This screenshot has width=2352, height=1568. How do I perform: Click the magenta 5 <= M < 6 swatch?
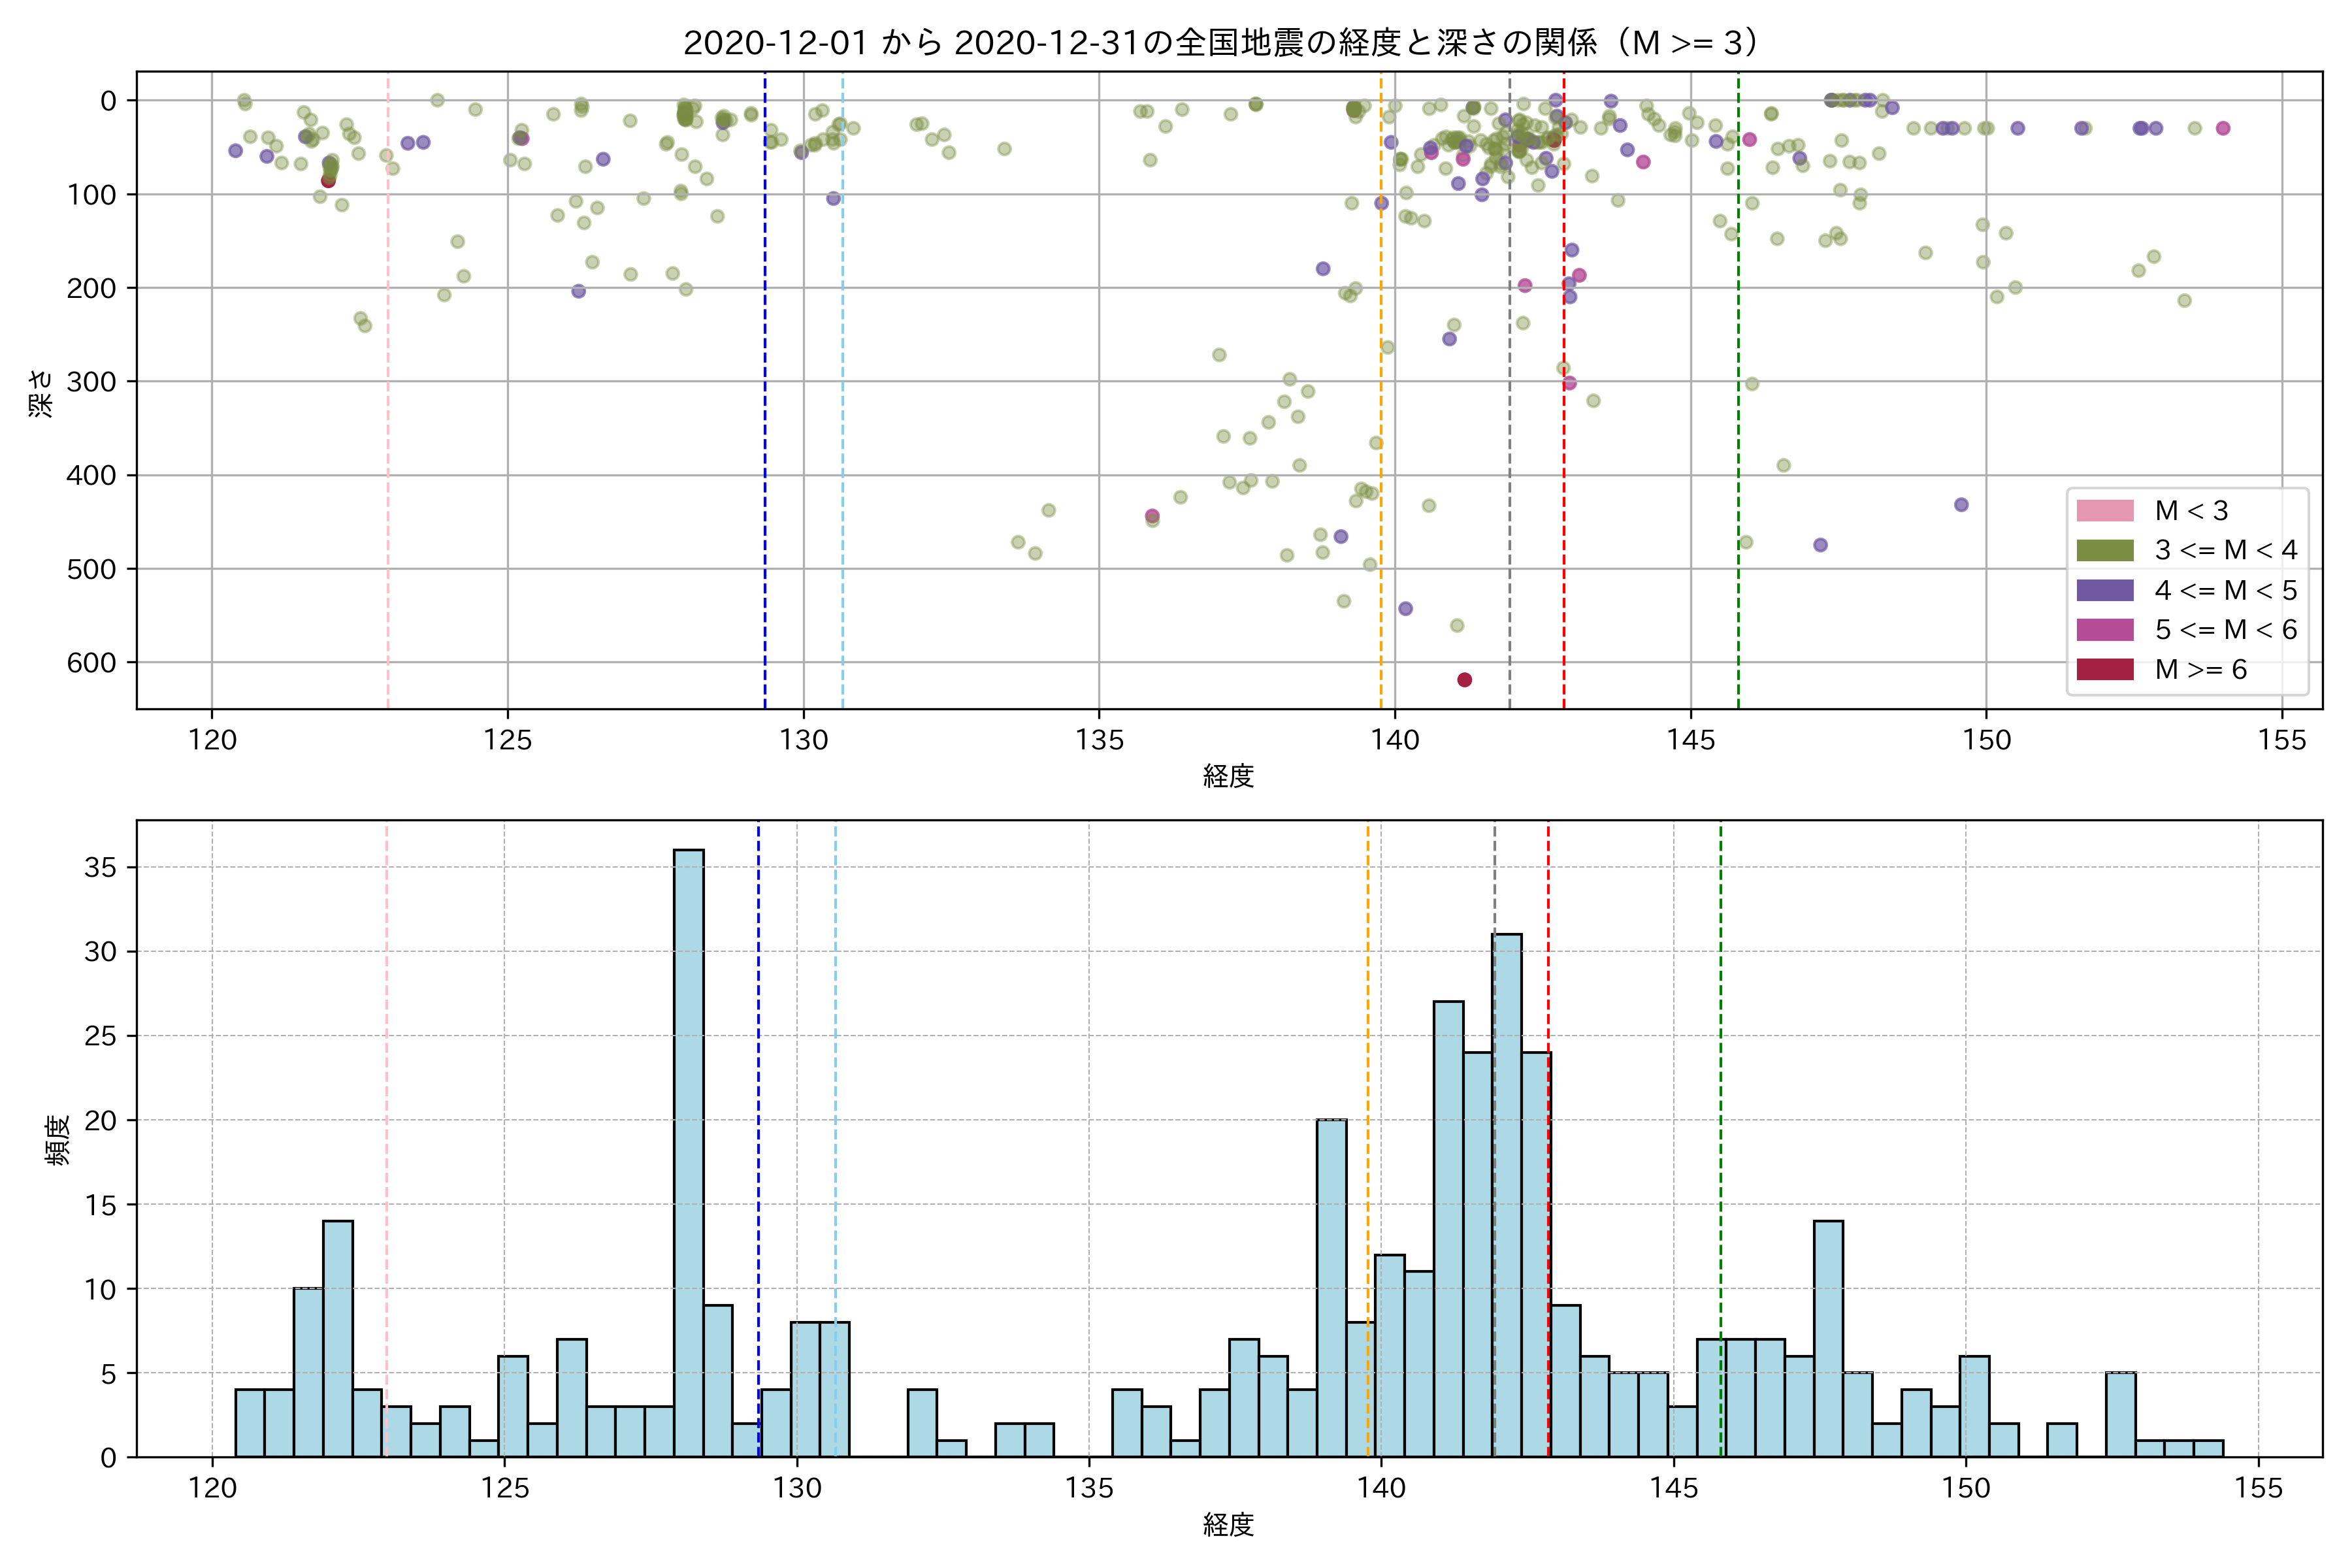[2104, 629]
